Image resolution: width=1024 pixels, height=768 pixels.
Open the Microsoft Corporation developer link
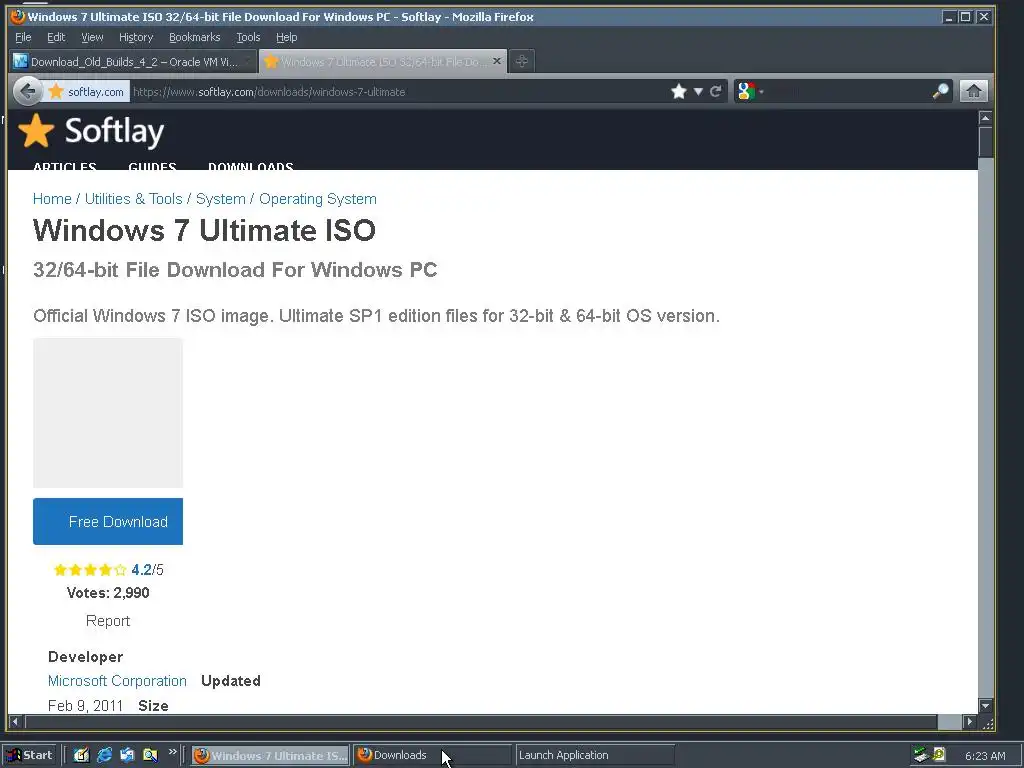pos(117,681)
